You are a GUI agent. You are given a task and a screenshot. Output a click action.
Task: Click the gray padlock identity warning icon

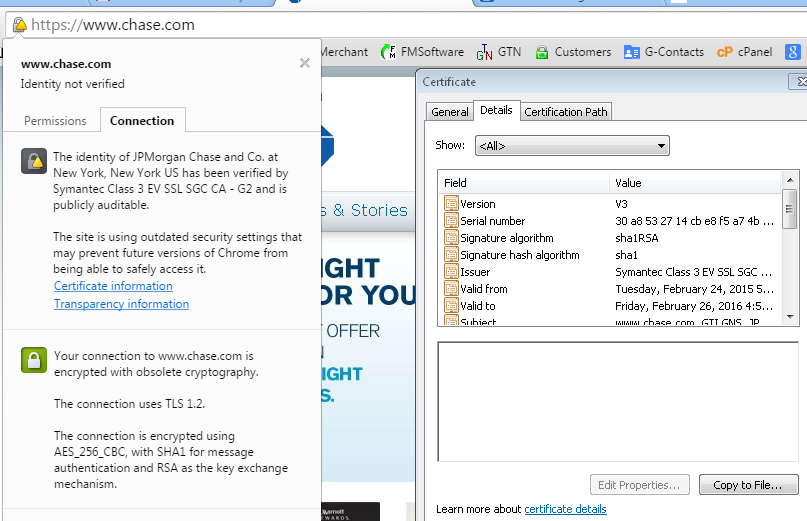coord(34,161)
